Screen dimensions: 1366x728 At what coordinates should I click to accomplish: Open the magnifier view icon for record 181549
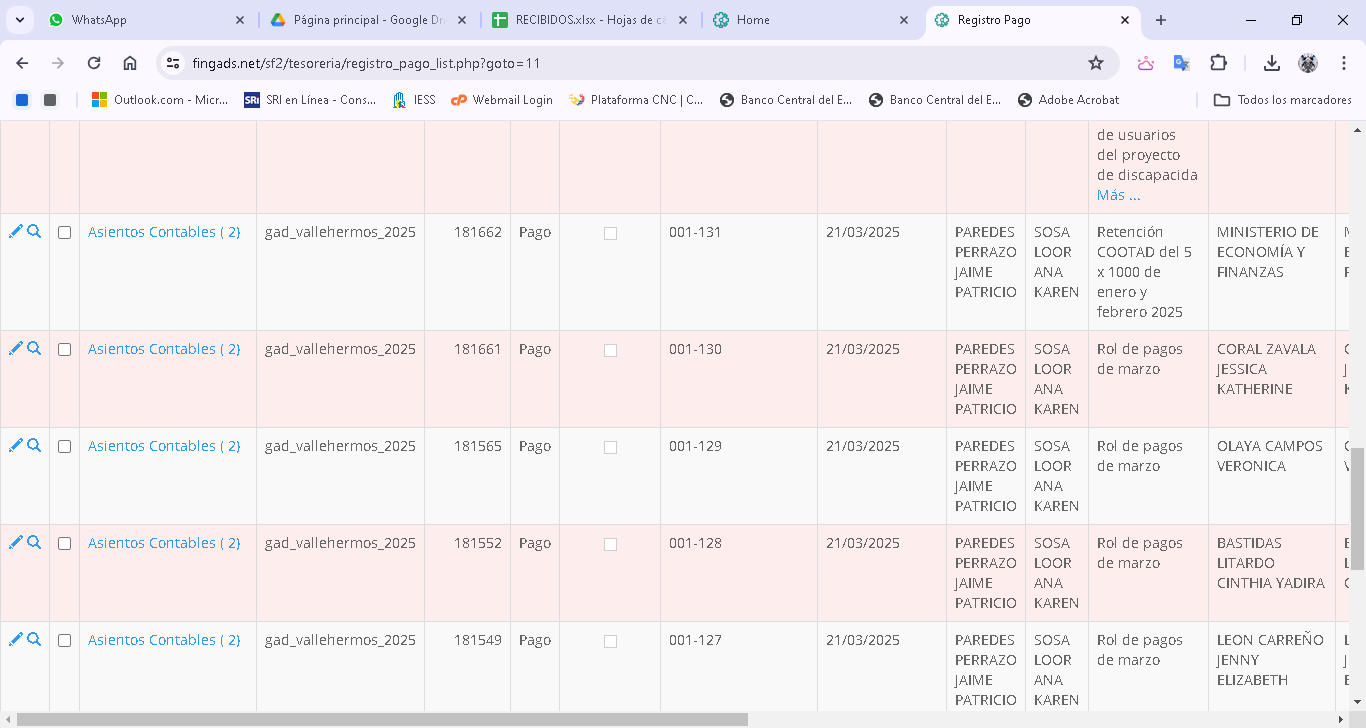pos(34,640)
